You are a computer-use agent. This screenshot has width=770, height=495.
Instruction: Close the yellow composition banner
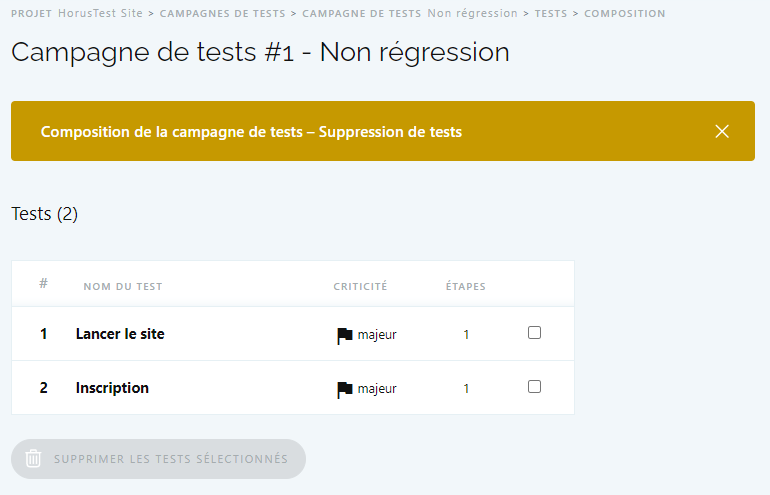(x=722, y=131)
